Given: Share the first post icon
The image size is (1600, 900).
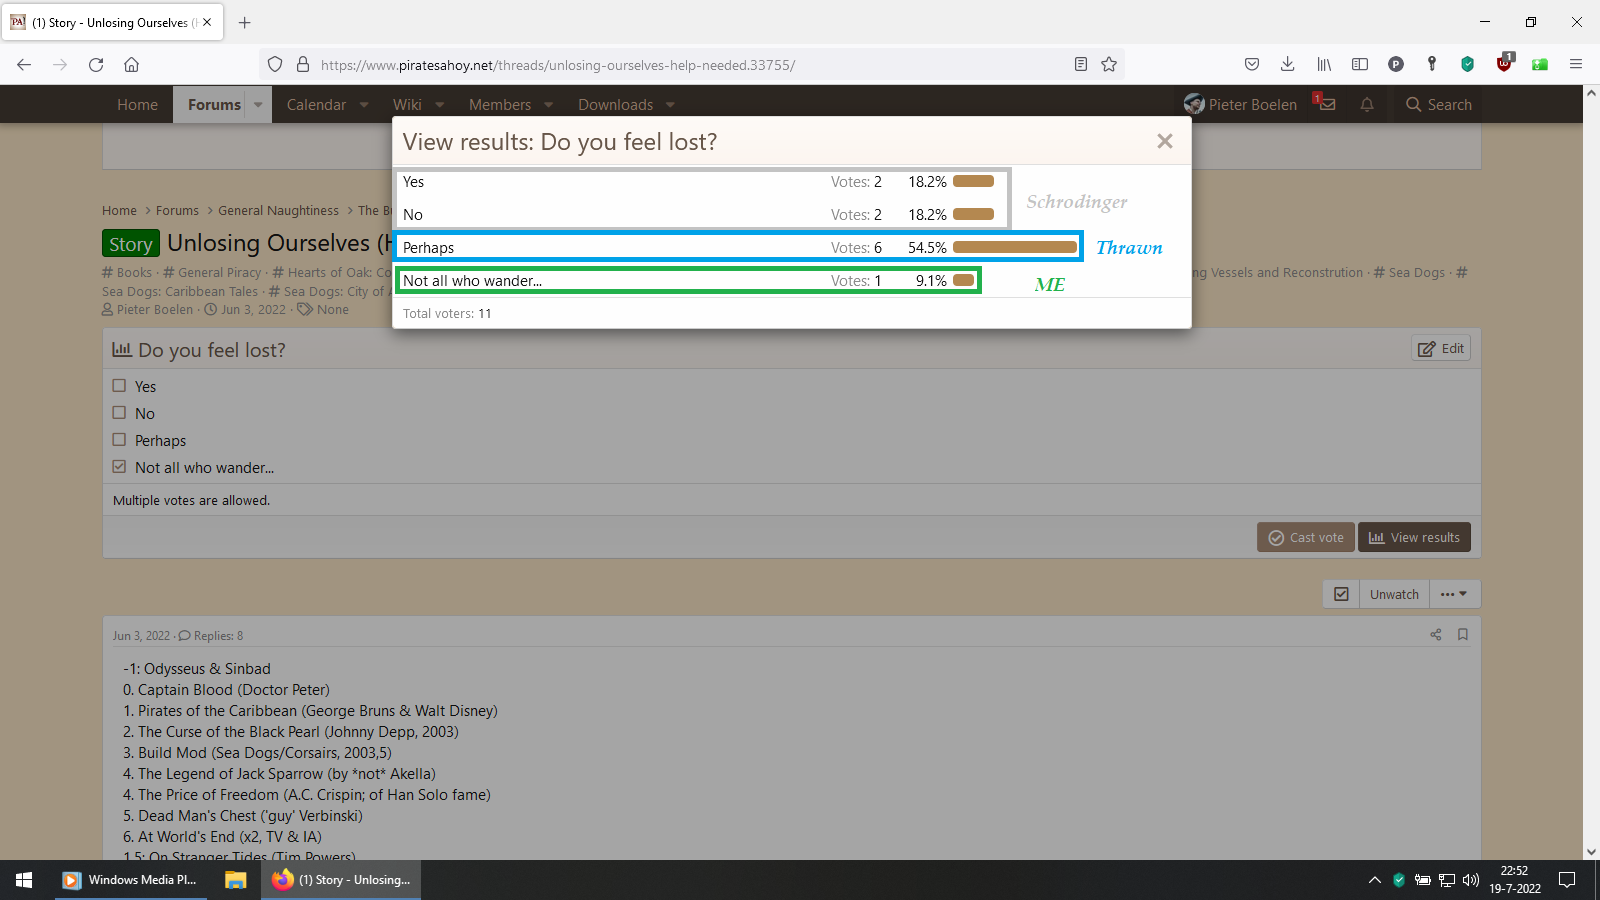Looking at the screenshot, I should click(1436, 634).
